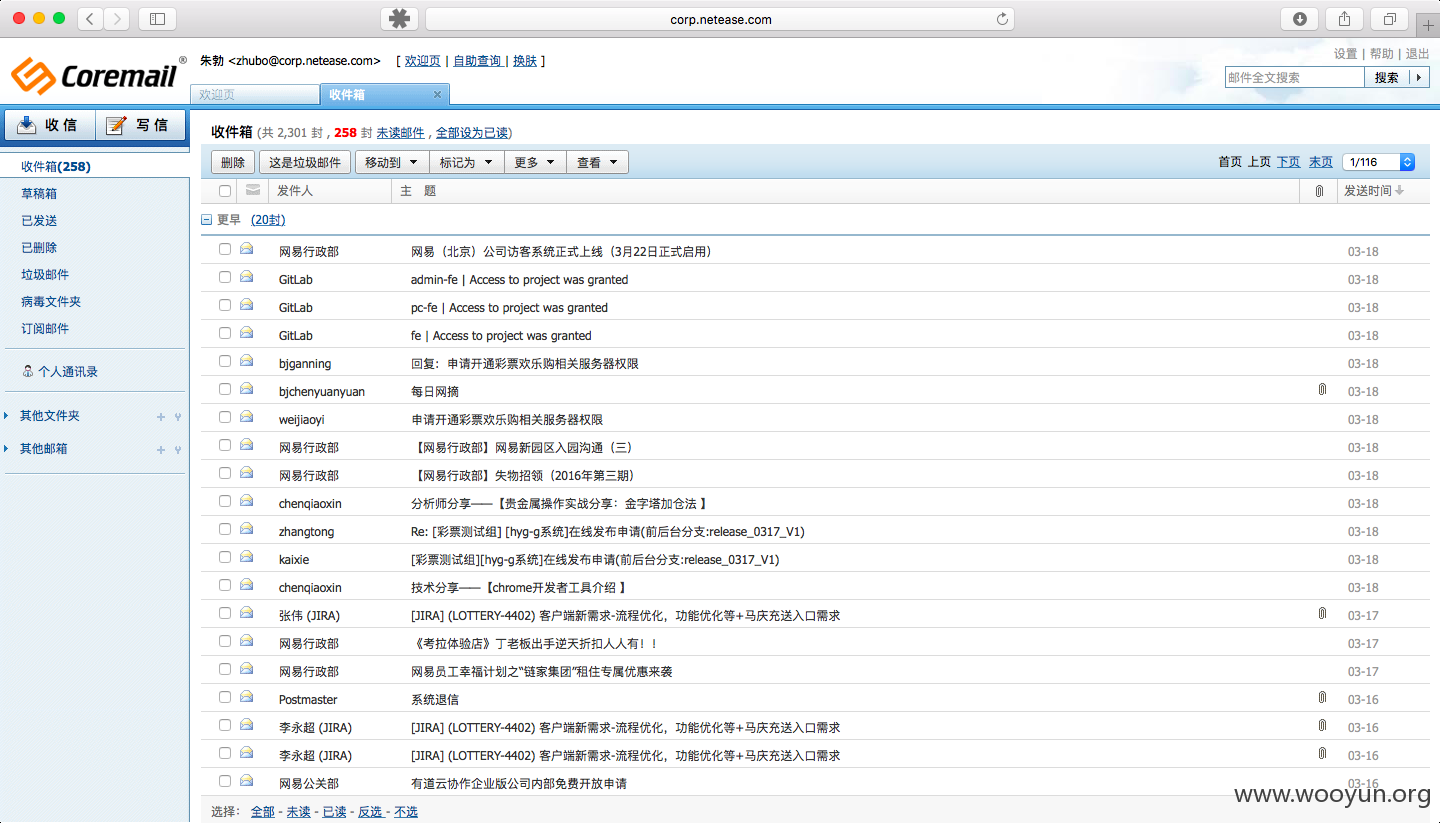Check the Postmaster mail checkbox
1440x823 pixels.
[225, 697]
